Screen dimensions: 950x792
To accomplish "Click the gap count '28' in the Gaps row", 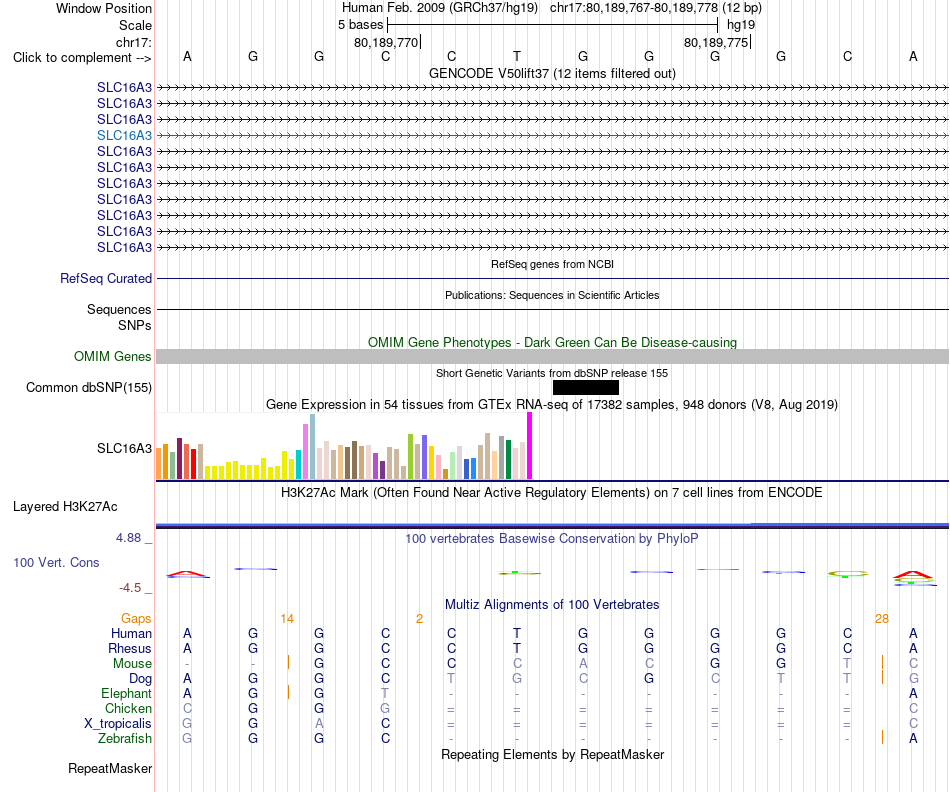I will tap(882, 619).
